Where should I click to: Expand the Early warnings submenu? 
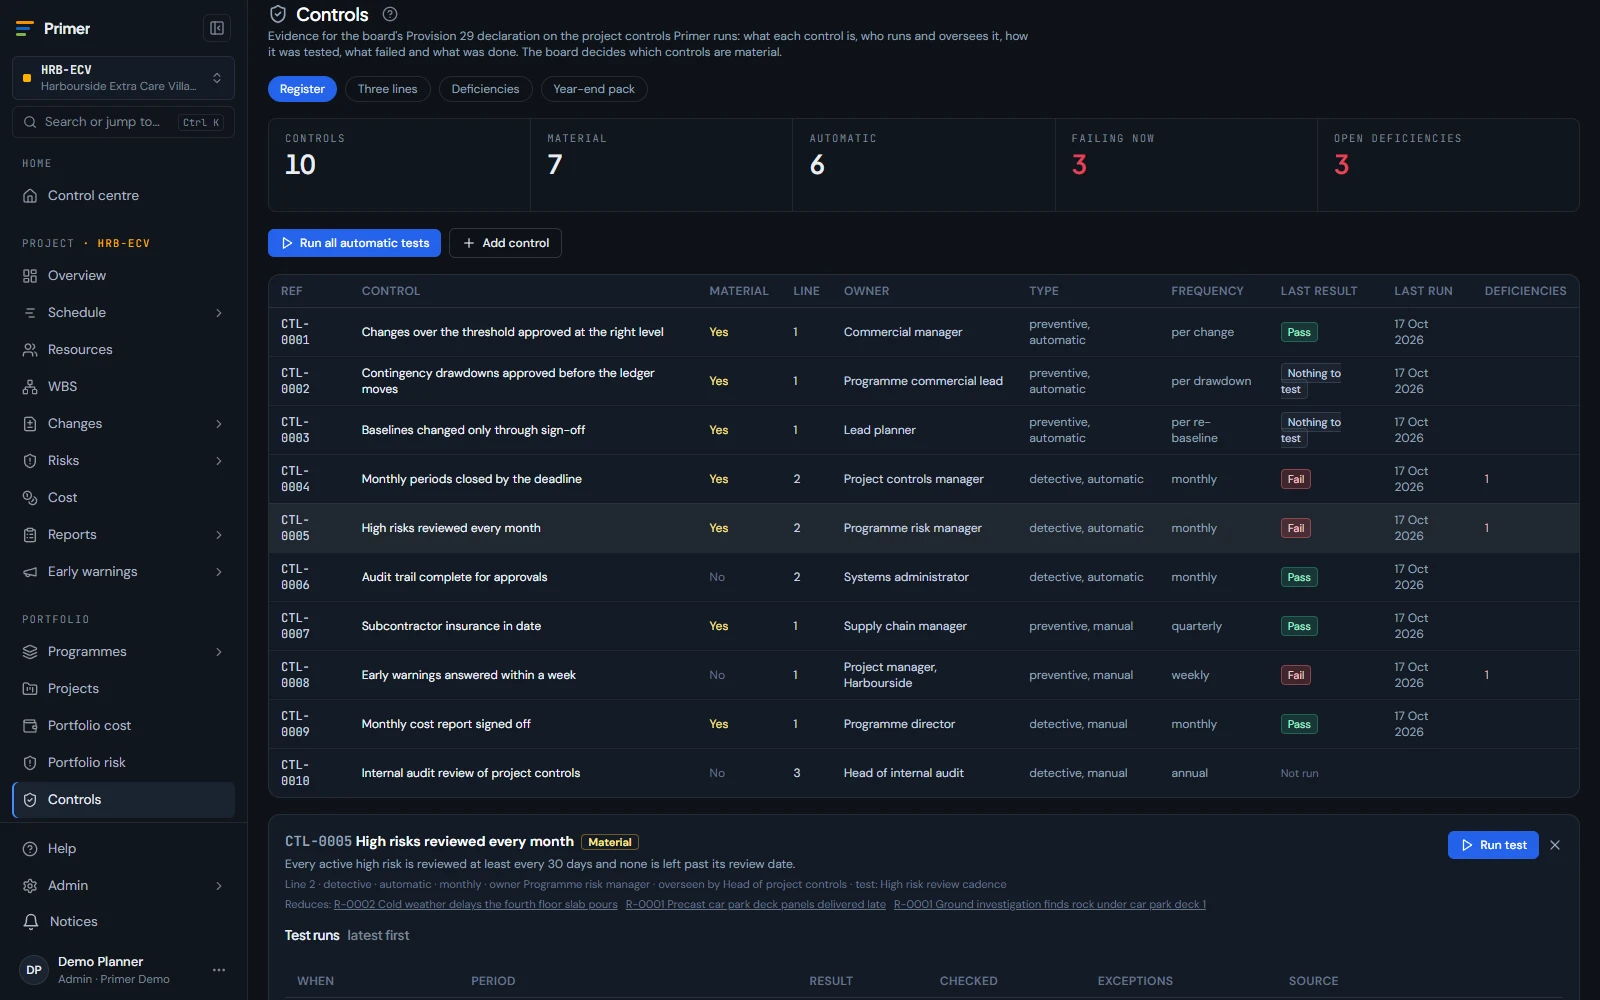[219, 572]
